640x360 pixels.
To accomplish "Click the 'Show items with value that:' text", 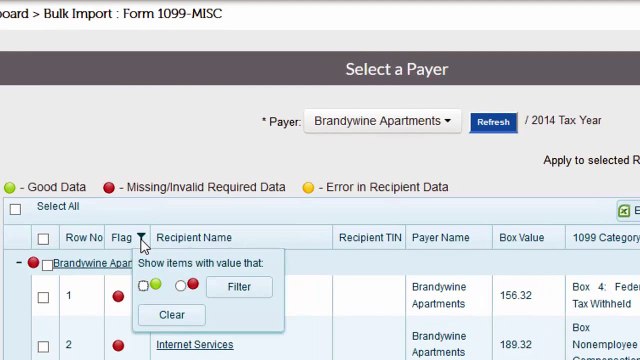I will 200,263.
